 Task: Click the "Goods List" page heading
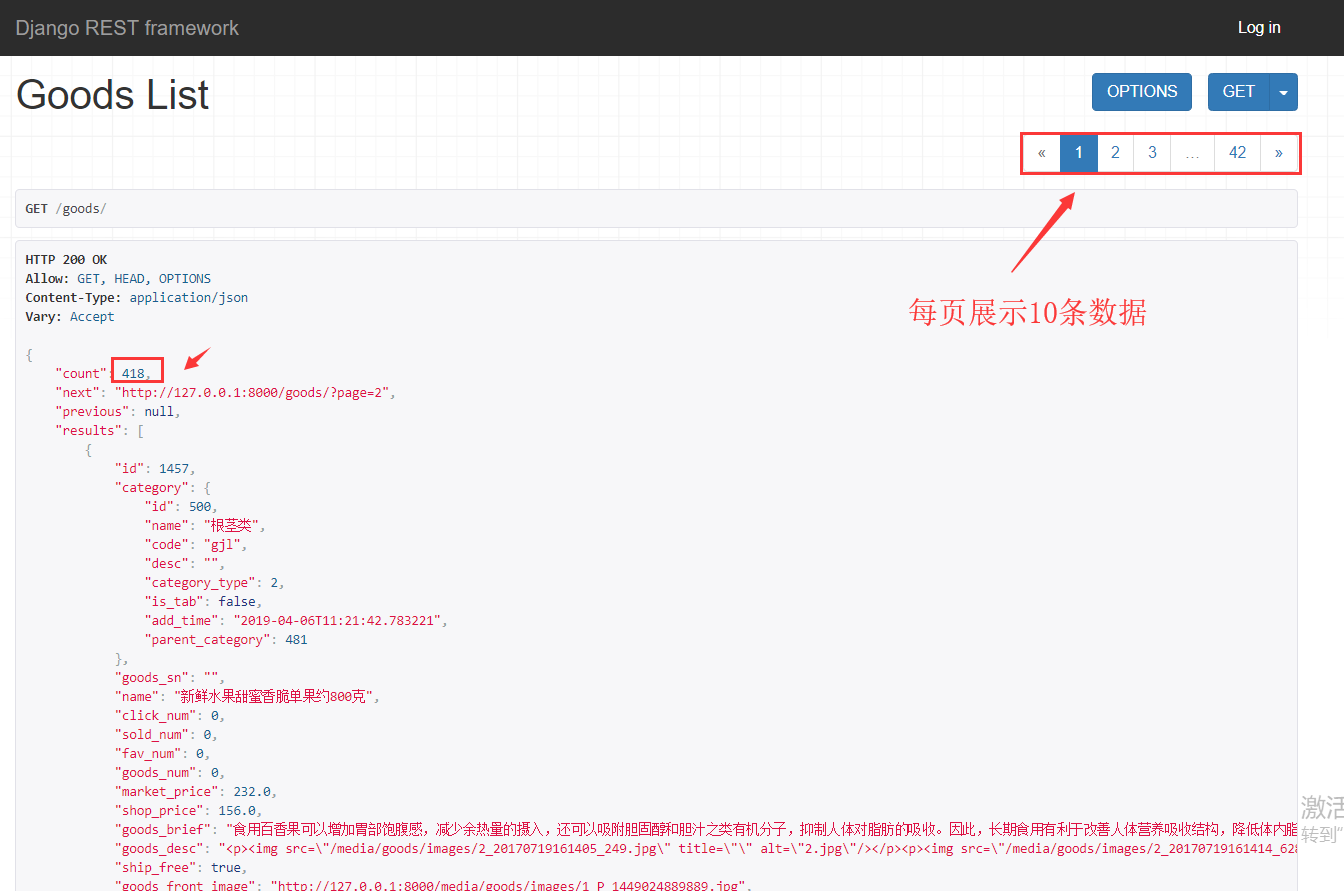pos(113,95)
